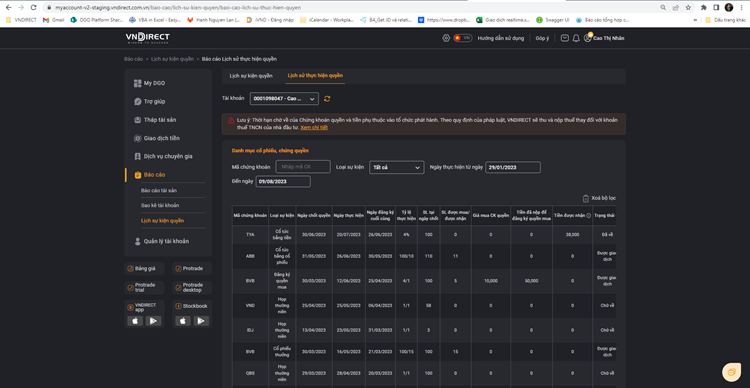
Task: Click the orange refresh icon beside account
Action: 327,99
